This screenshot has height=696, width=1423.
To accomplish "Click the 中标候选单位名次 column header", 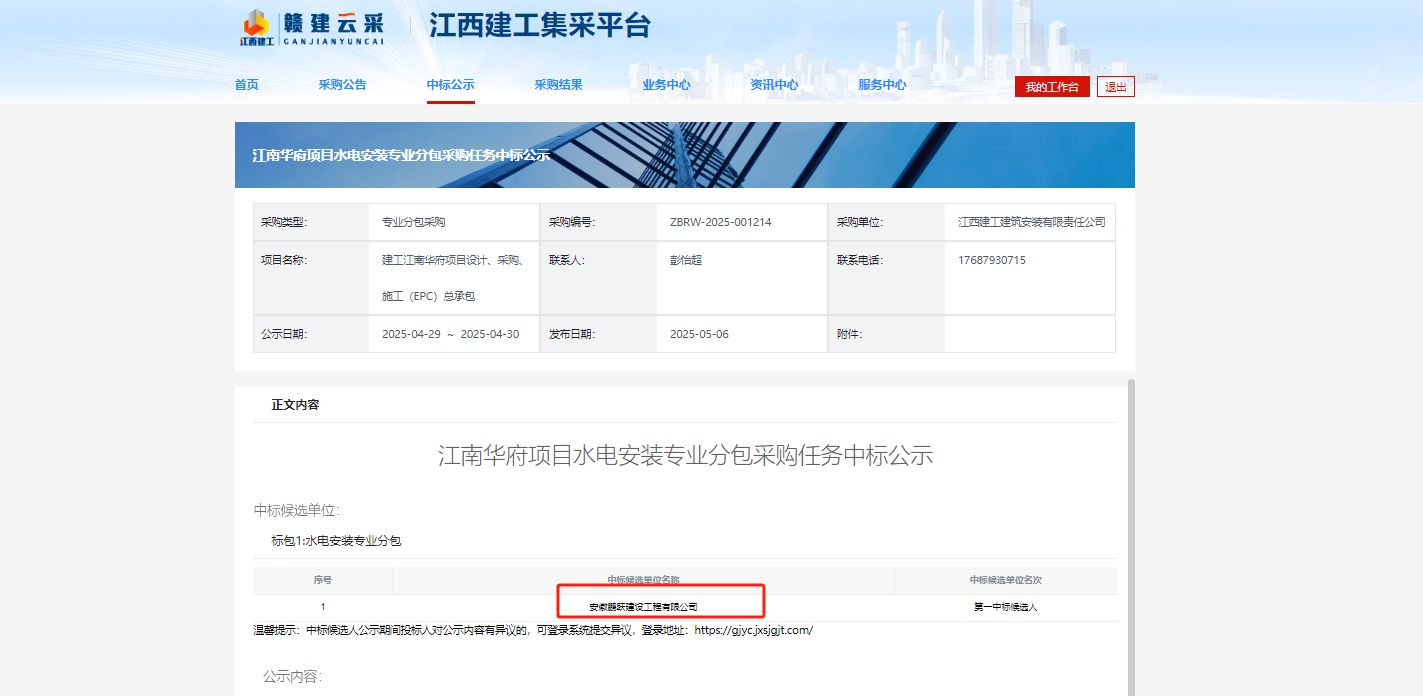I will click(x=1006, y=580).
